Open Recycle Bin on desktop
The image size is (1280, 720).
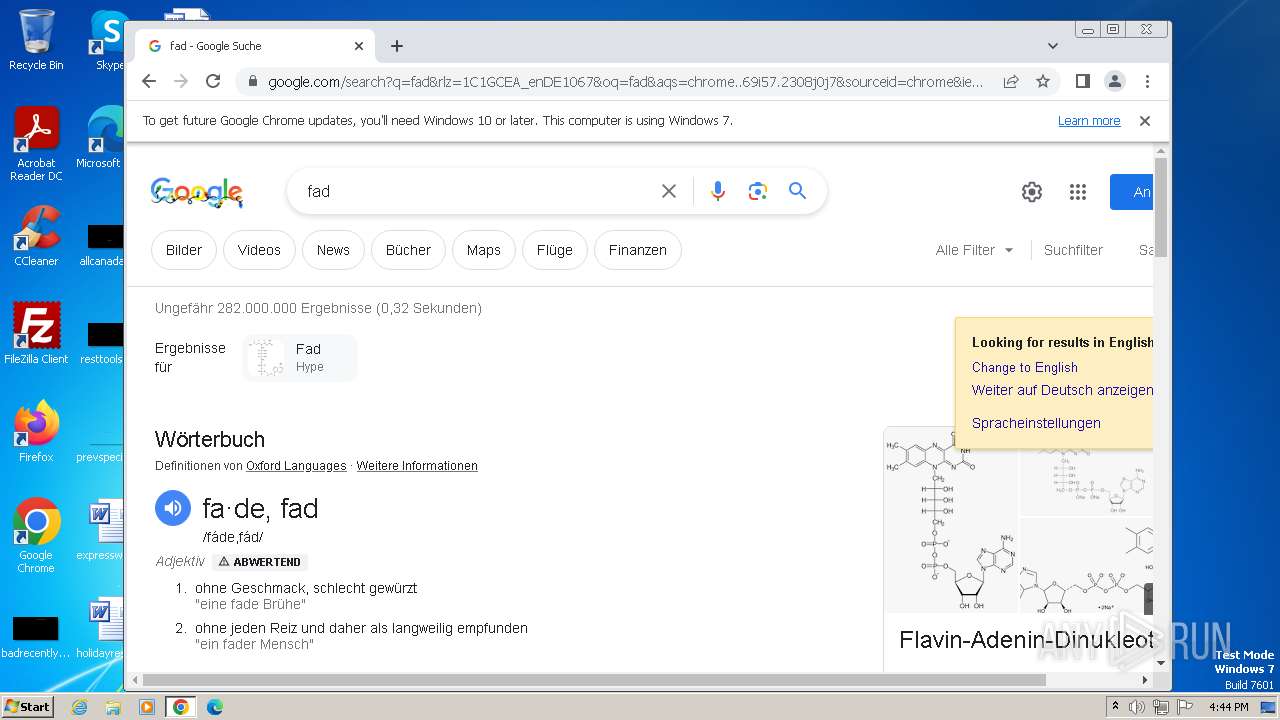click(x=36, y=40)
